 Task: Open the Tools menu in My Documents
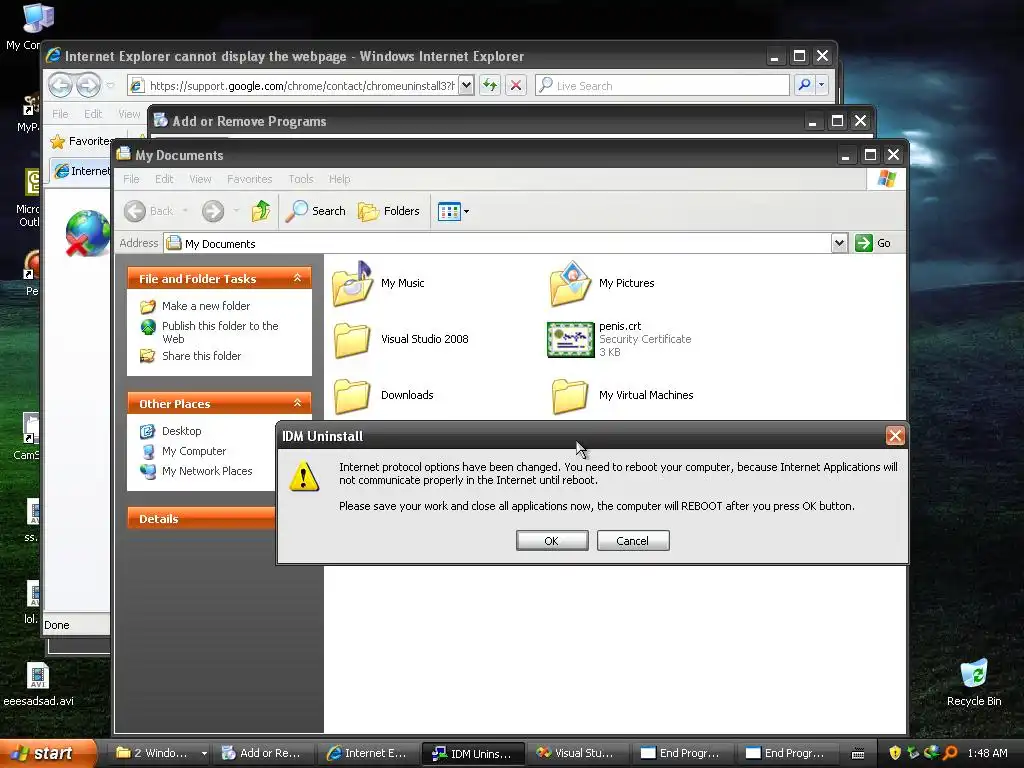tap(301, 179)
